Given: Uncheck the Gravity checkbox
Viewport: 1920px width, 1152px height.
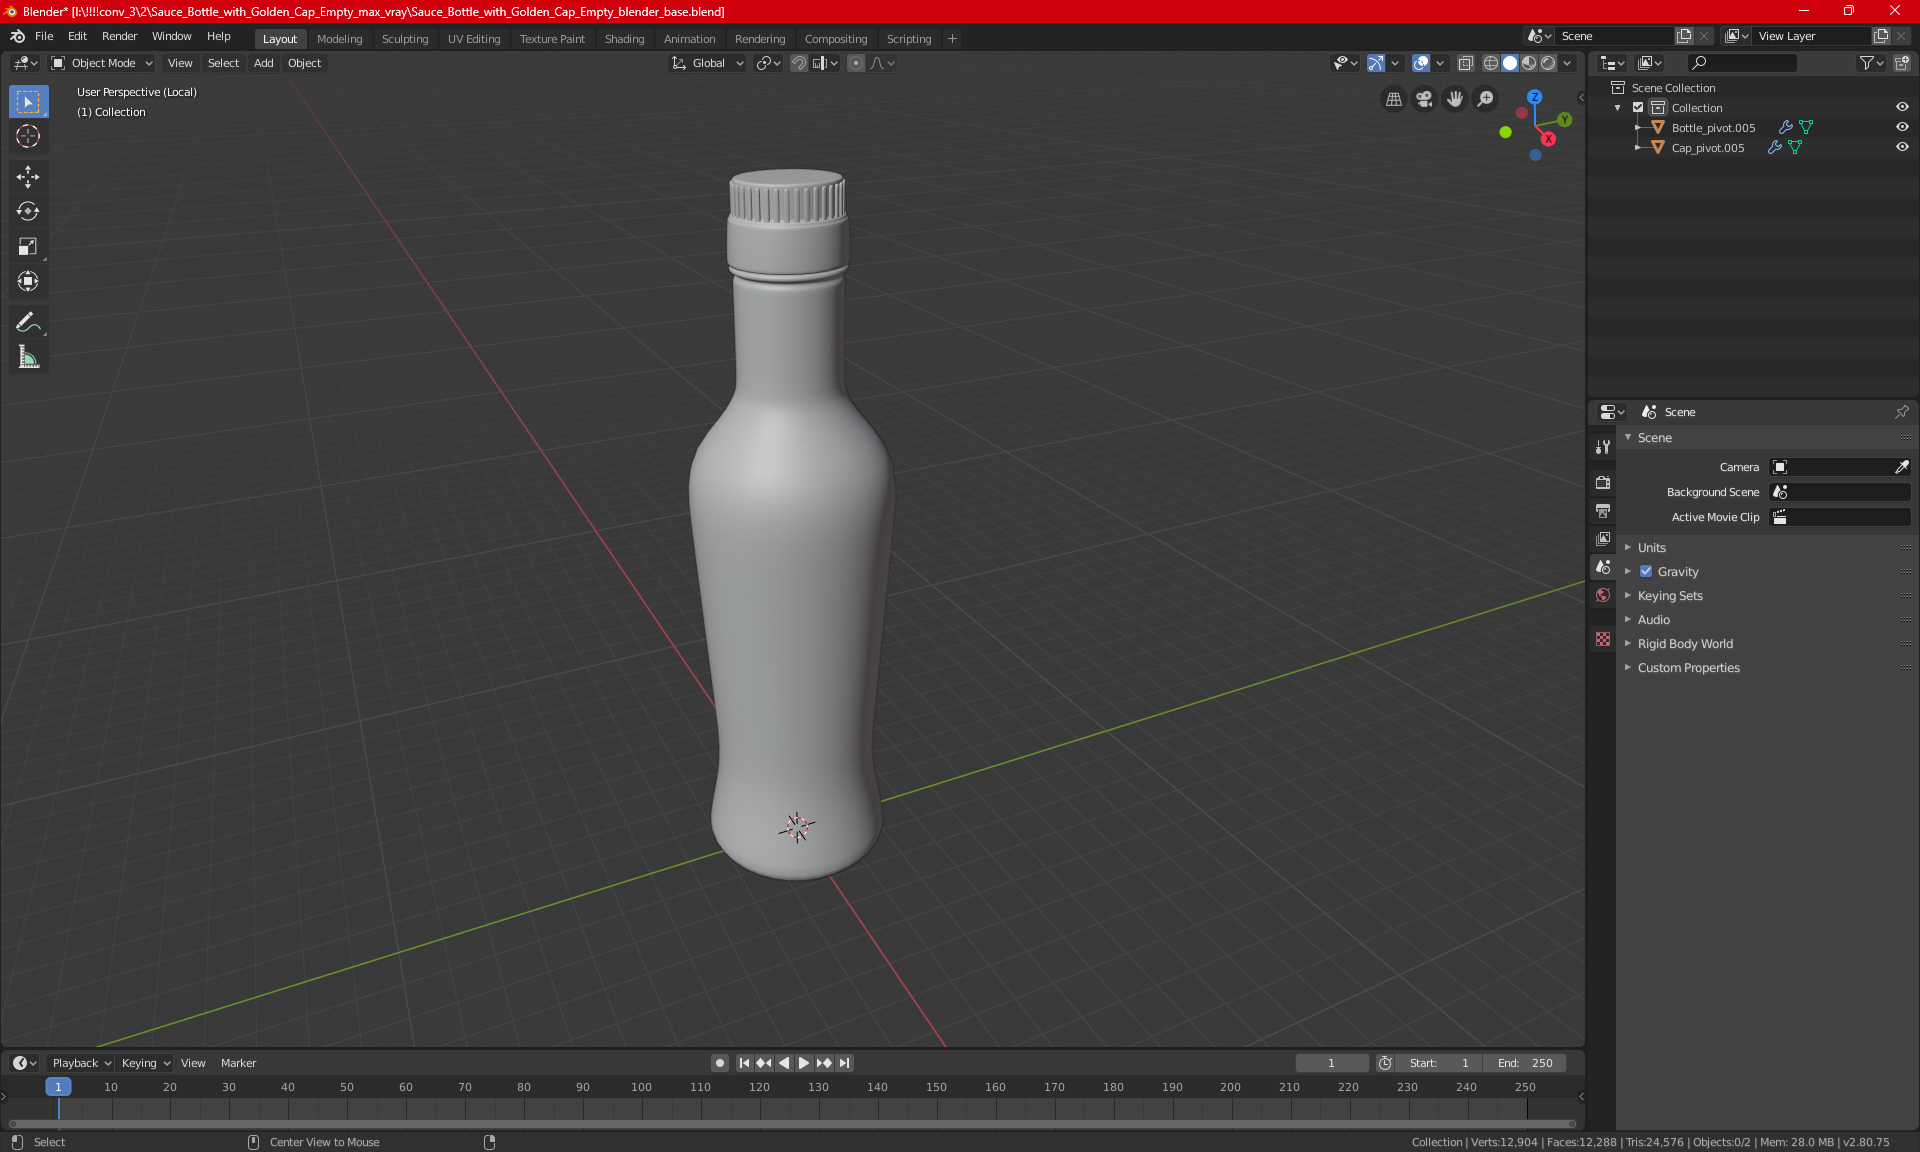Looking at the screenshot, I should (x=1646, y=572).
